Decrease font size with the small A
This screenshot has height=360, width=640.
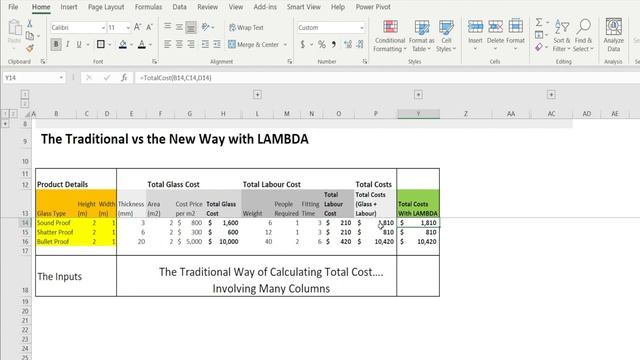pos(149,27)
